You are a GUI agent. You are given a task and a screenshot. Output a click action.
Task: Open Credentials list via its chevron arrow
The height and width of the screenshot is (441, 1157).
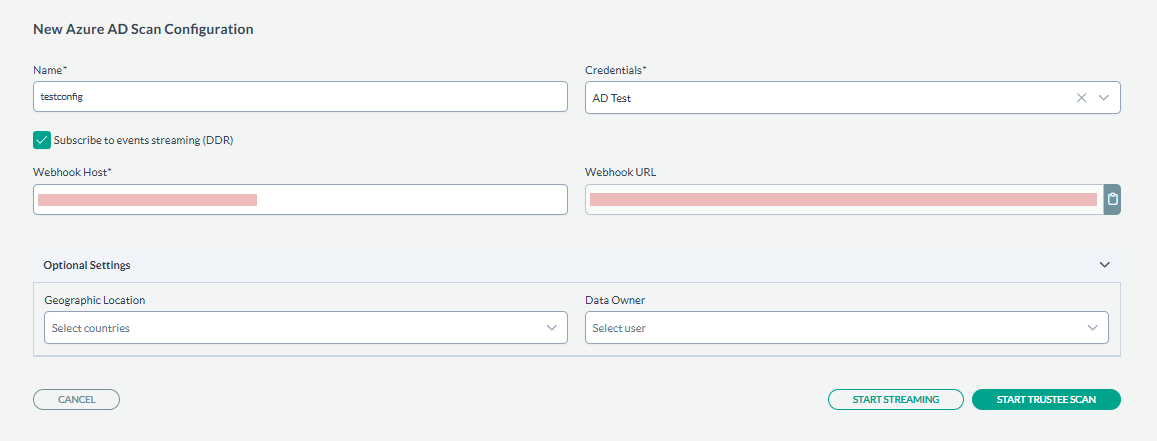click(x=1104, y=98)
